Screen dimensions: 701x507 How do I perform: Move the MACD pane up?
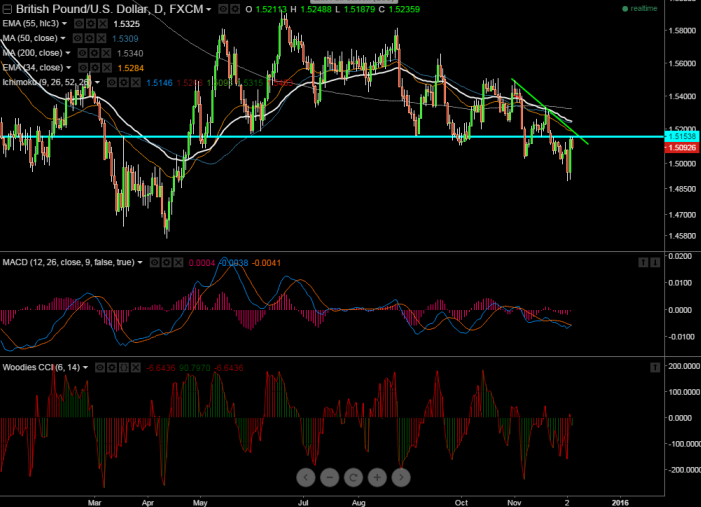tap(643, 262)
